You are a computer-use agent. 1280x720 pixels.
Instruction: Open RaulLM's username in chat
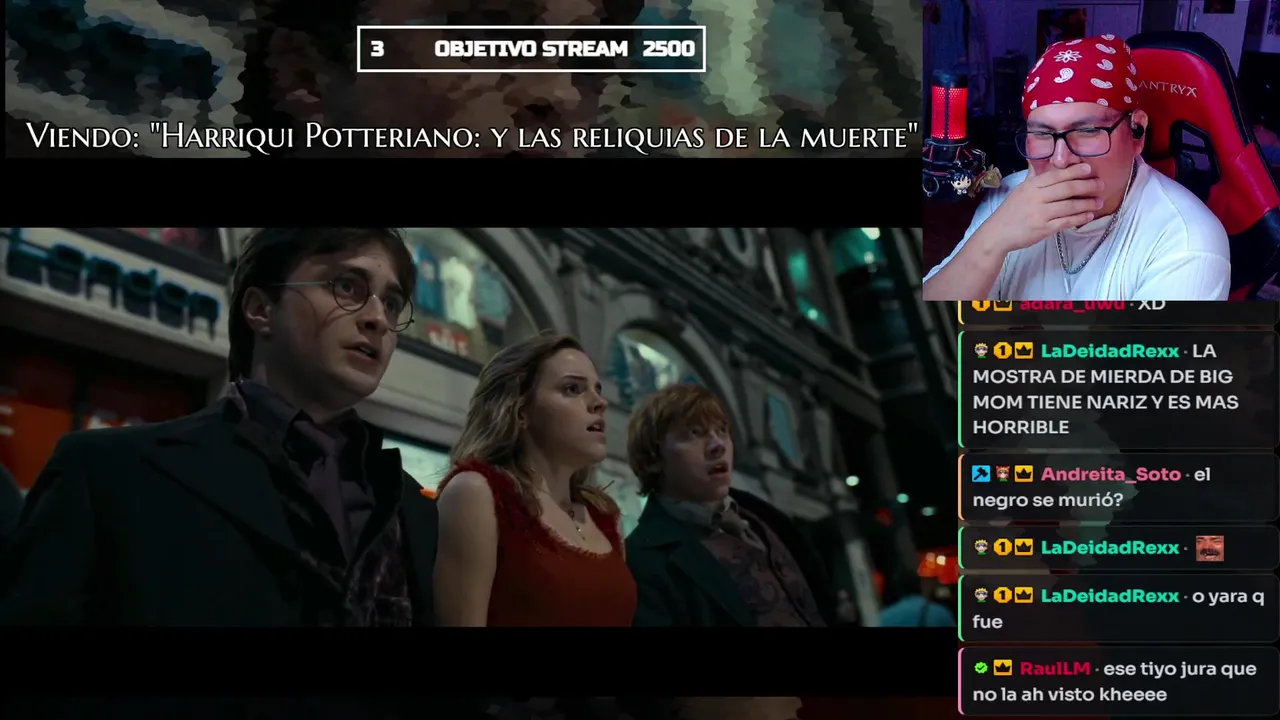click(x=1055, y=668)
